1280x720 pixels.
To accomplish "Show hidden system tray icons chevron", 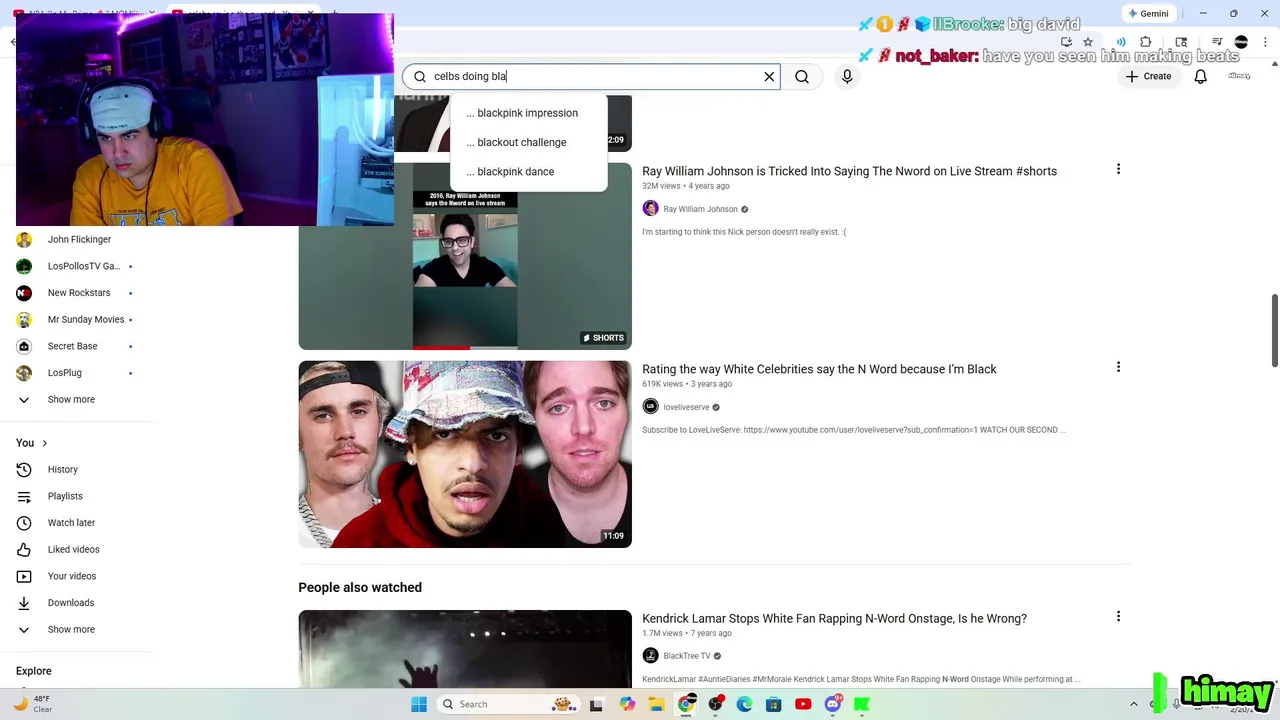I will [1134, 704].
